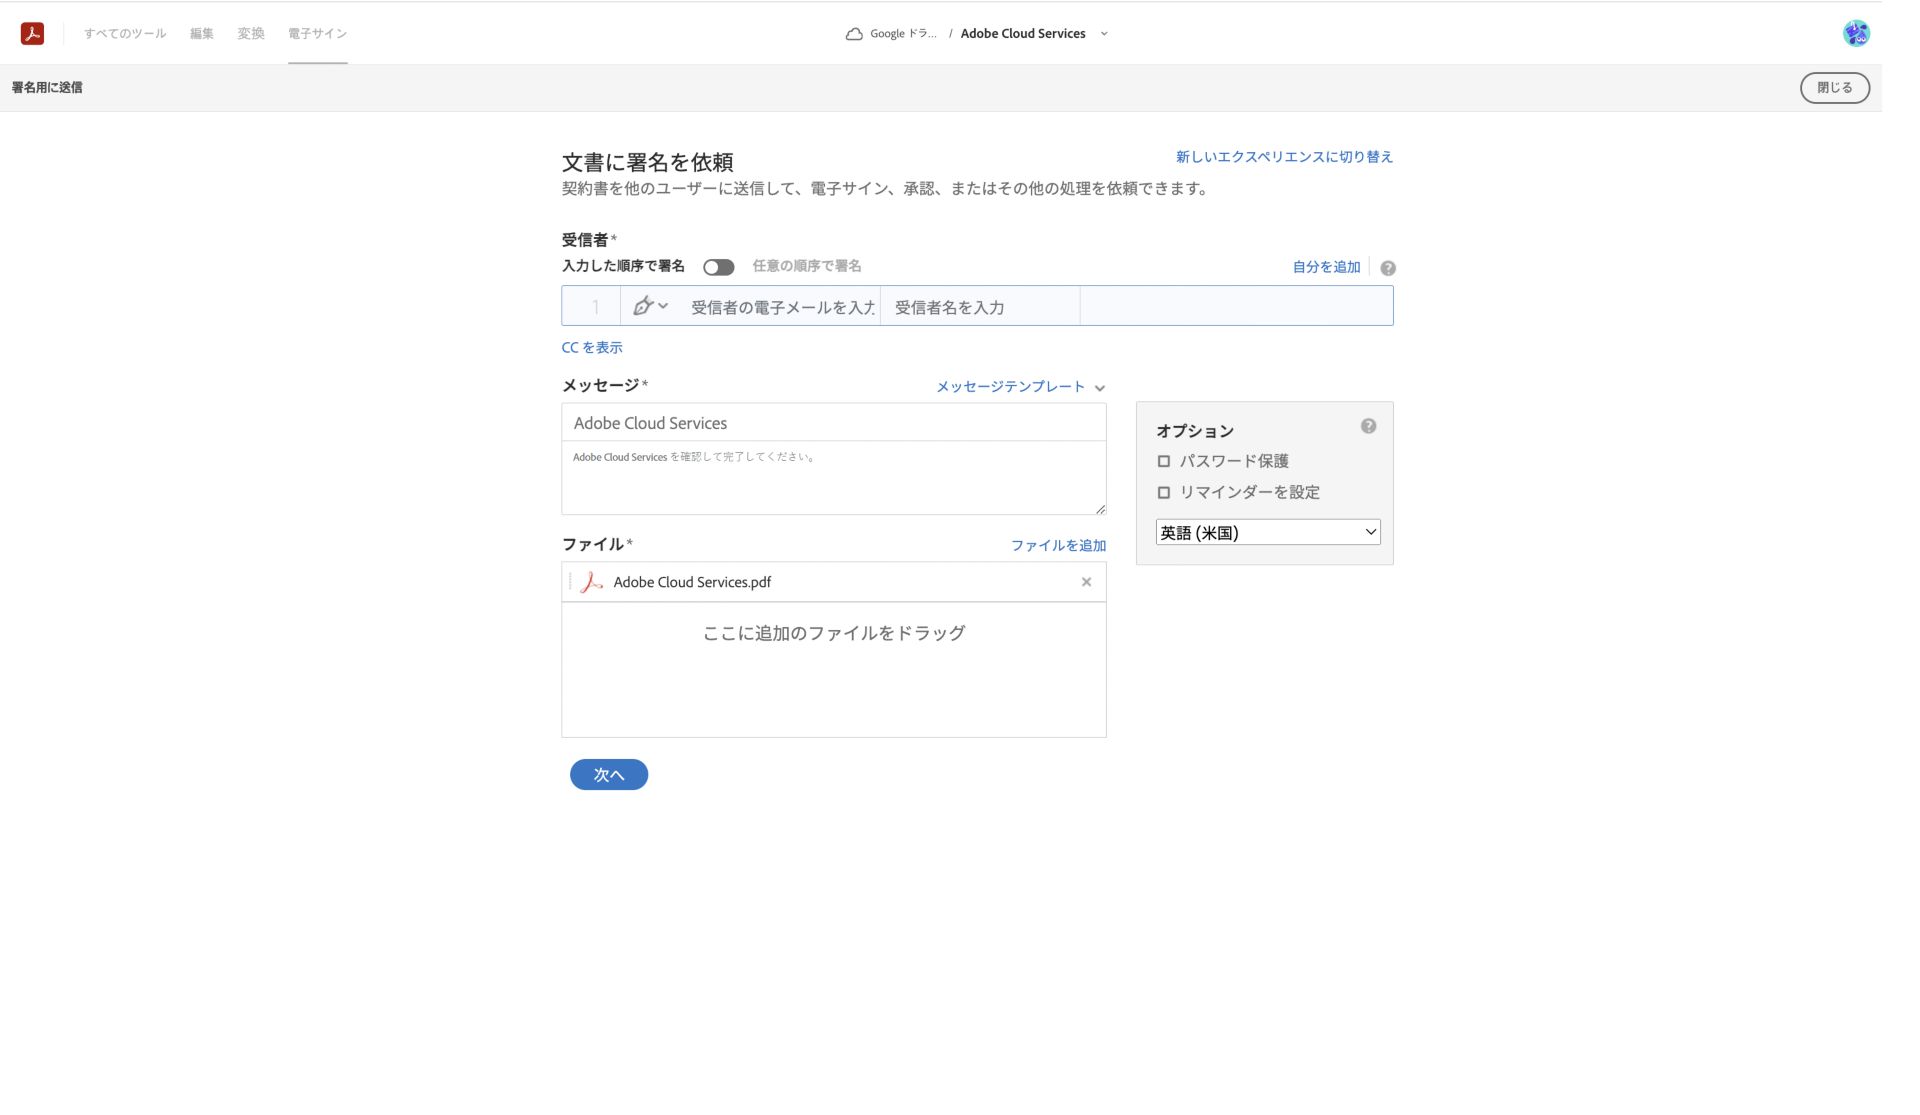Remove Adobe Cloud Services.pdf with the X icon
Image resolution: width=1920 pixels, height=1115 pixels.
pos(1086,582)
